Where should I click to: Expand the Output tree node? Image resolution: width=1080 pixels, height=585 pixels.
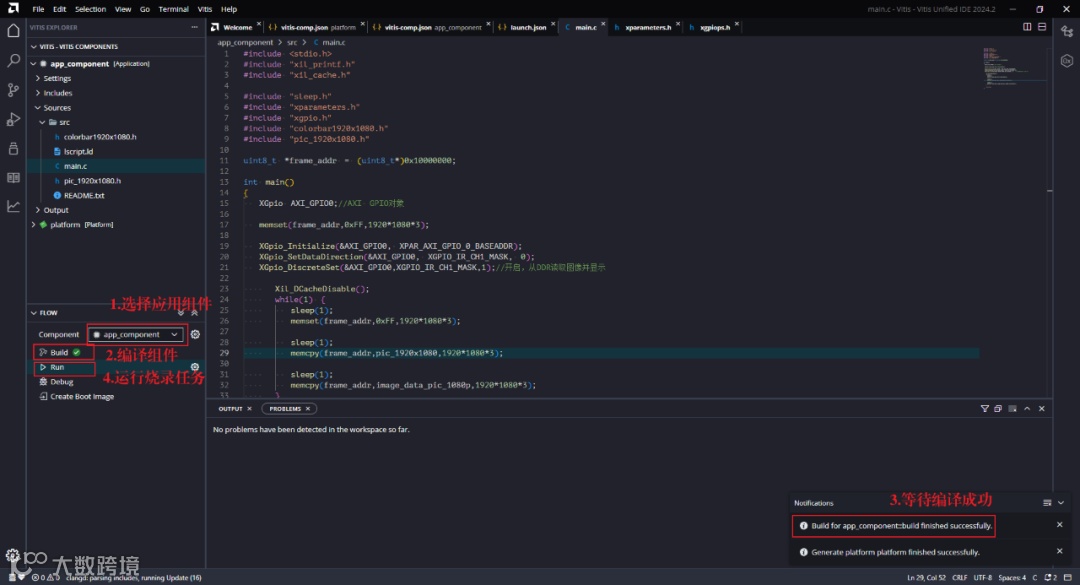(x=55, y=210)
